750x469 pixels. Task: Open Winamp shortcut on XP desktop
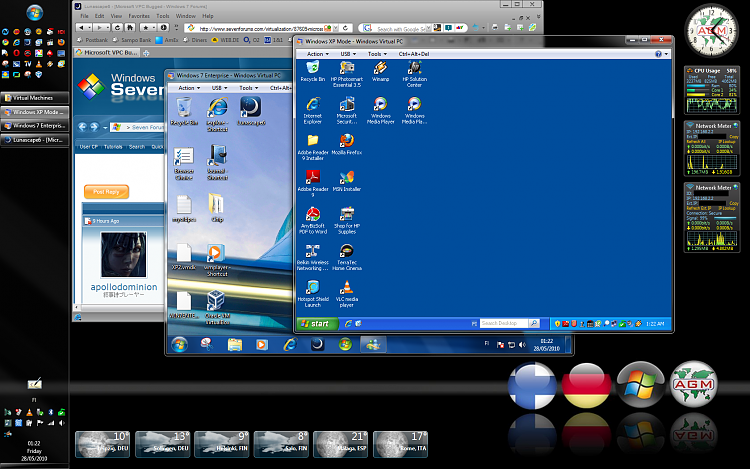(380, 72)
